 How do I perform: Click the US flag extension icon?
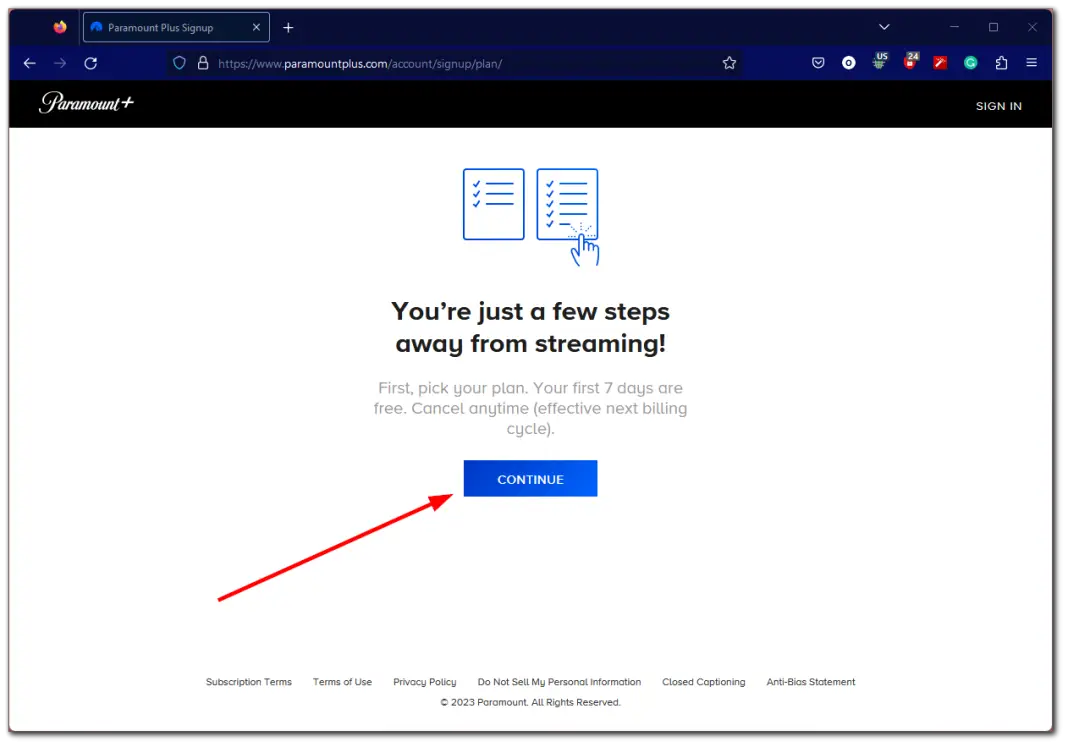click(879, 63)
